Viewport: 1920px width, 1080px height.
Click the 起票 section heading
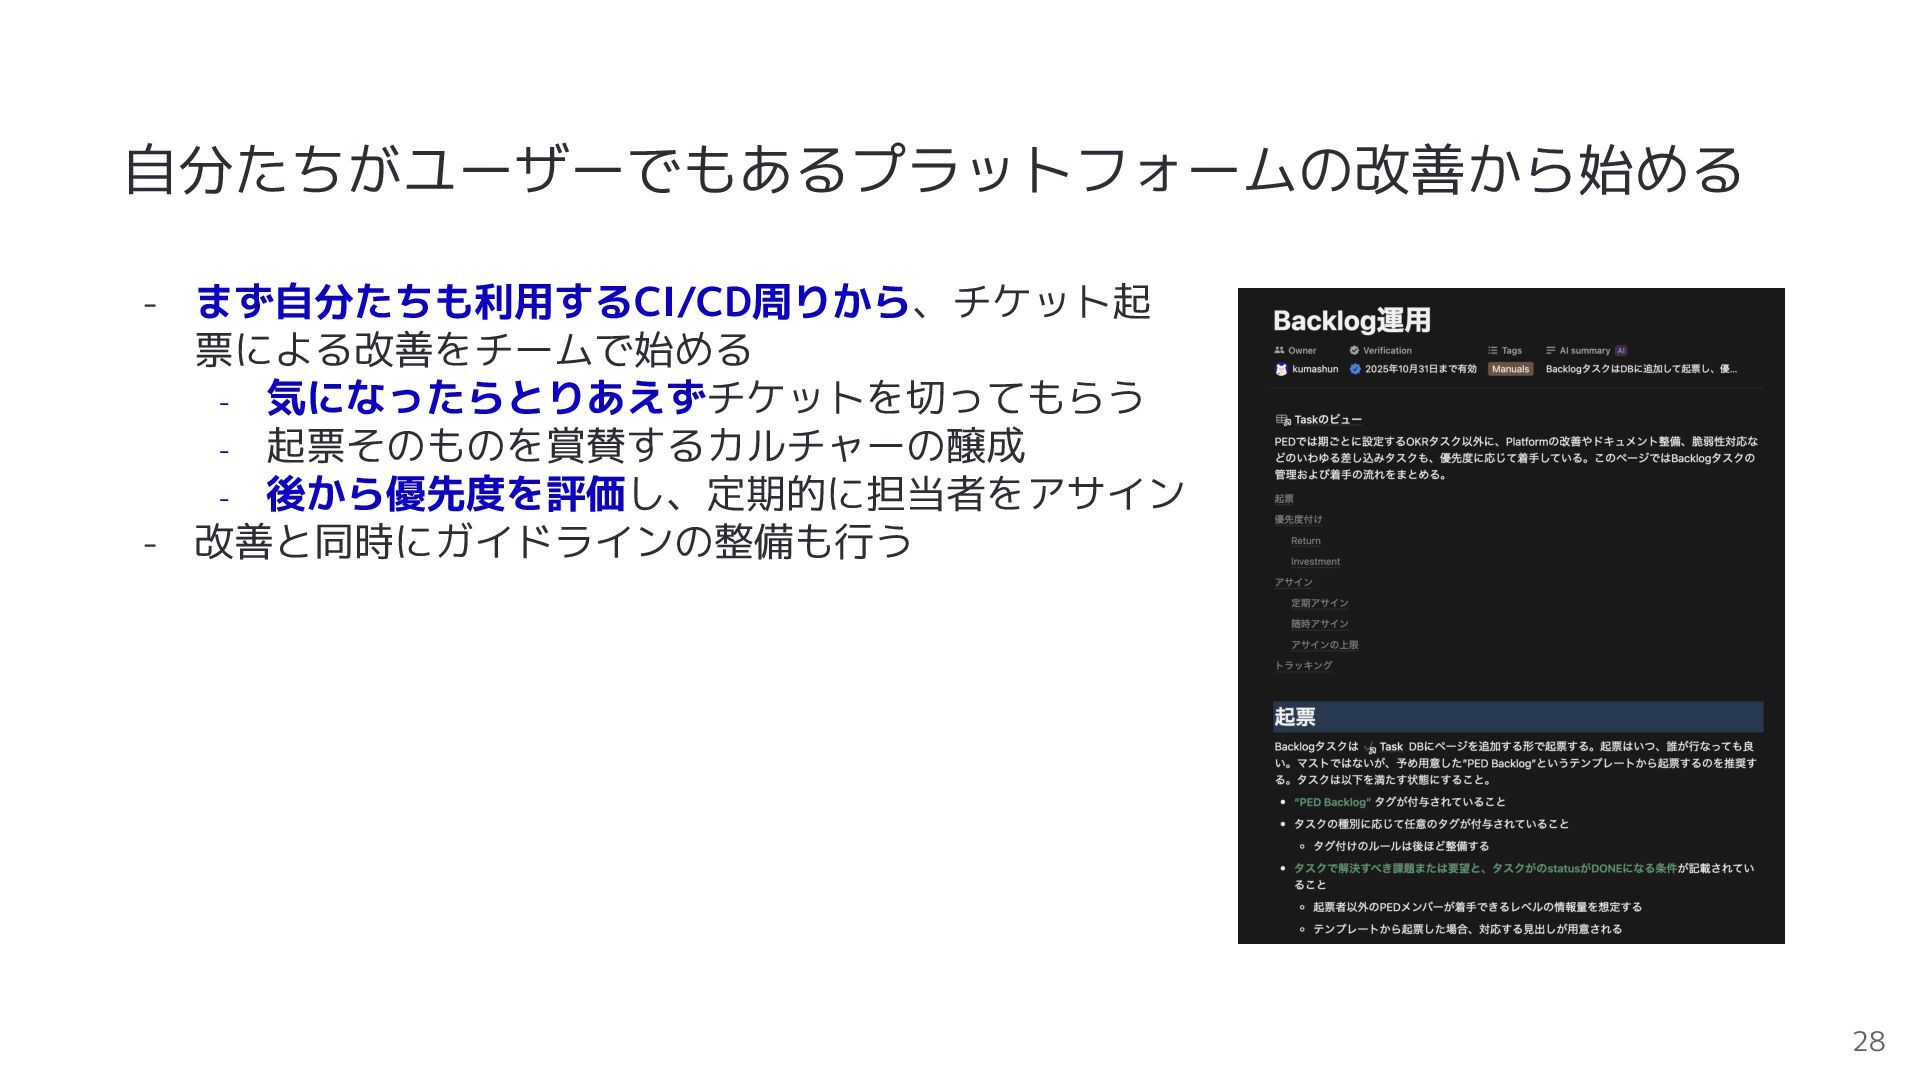point(1295,717)
